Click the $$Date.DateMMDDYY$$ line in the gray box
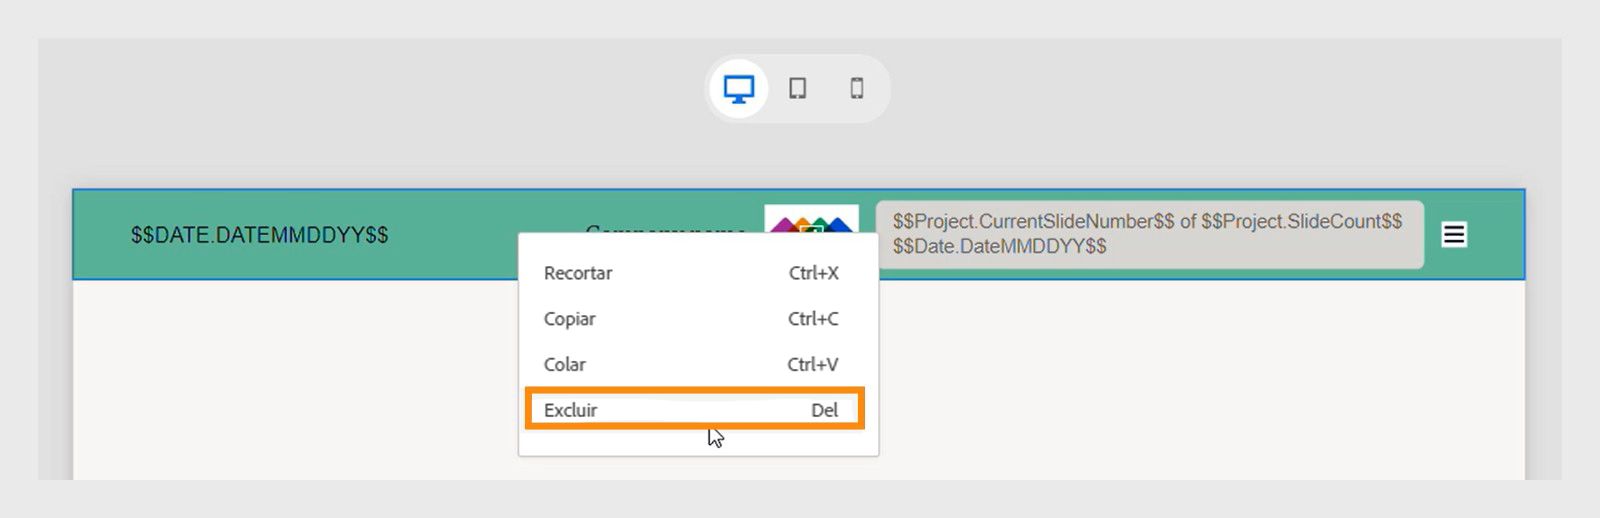This screenshot has height=518, width=1600. [x=999, y=247]
